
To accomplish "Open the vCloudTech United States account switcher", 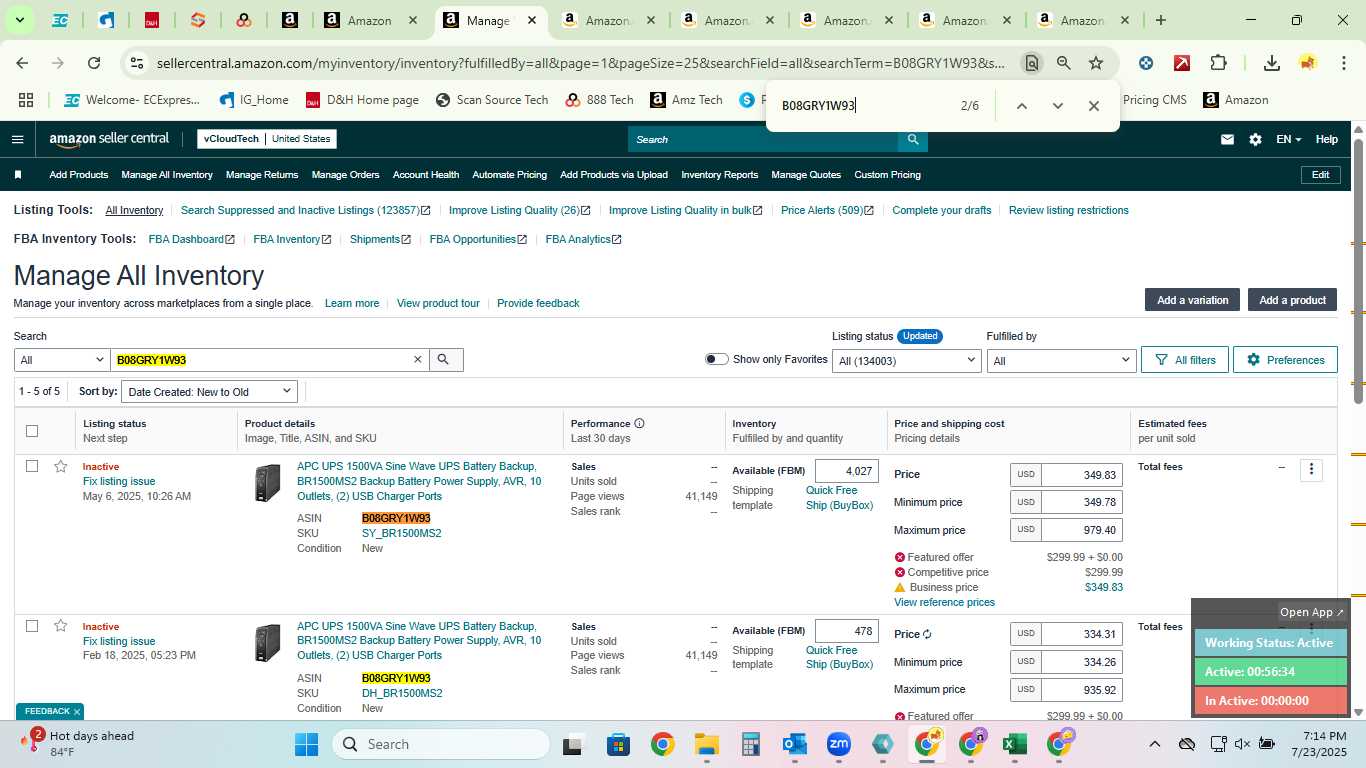I will (x=267, y=139).
